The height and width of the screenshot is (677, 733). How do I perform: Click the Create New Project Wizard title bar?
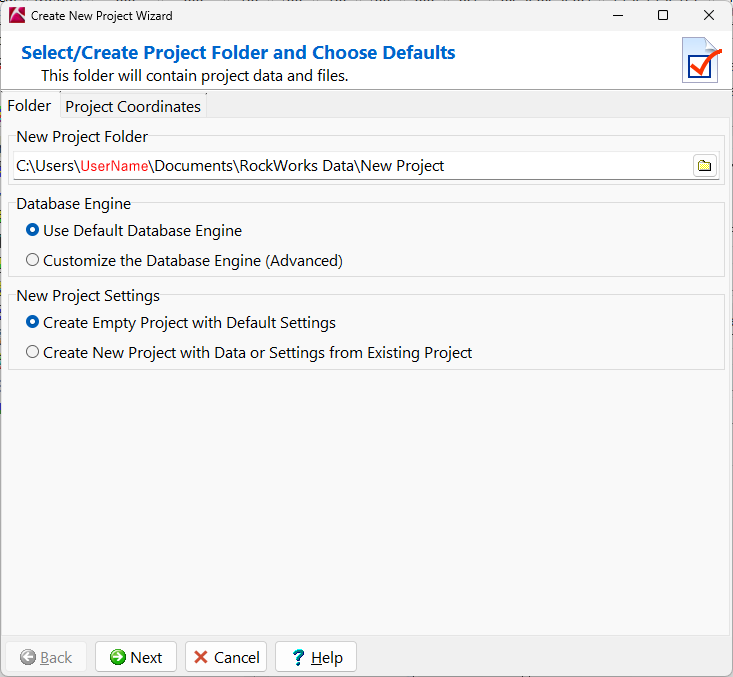300,15
